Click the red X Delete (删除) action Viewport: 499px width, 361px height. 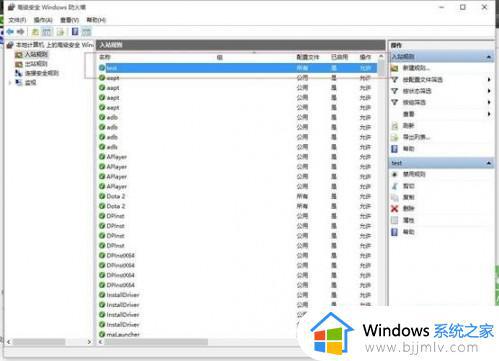(x=395, y=209)
